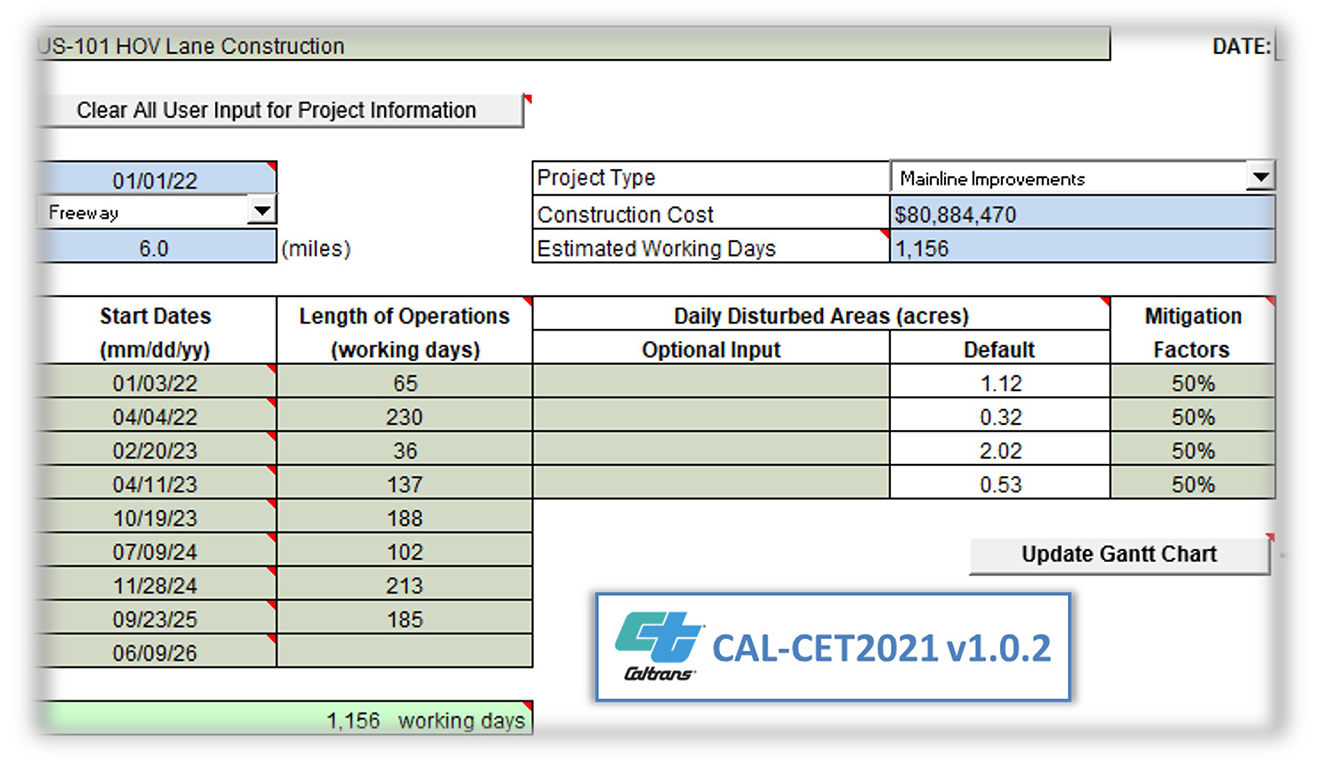The width and height of the screenshot is (1320, 765).
Task: Click the length of operations cell 137
Action: pyautogui.click(x=405, y=484)
